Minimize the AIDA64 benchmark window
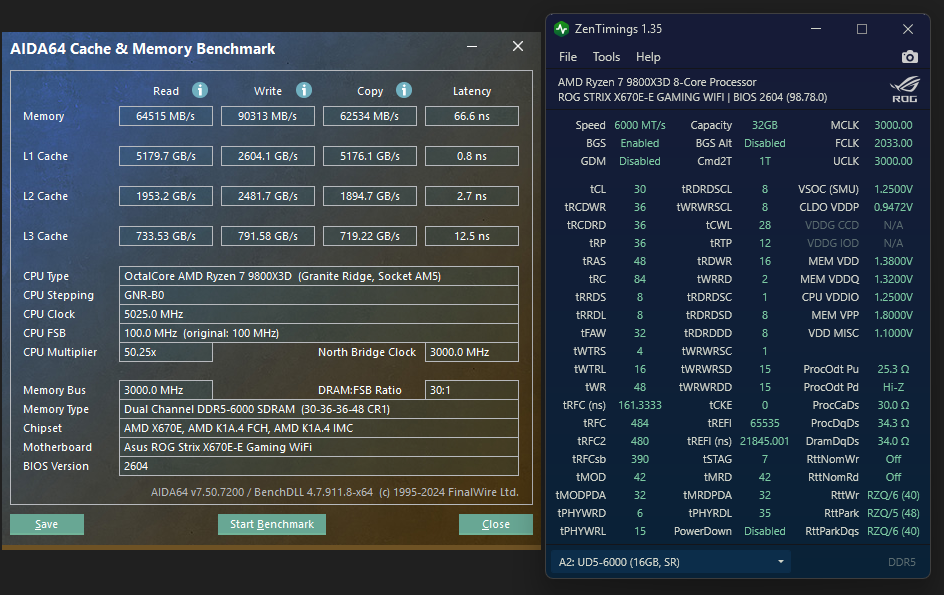944x595 pixels. (x=472, y=46)
